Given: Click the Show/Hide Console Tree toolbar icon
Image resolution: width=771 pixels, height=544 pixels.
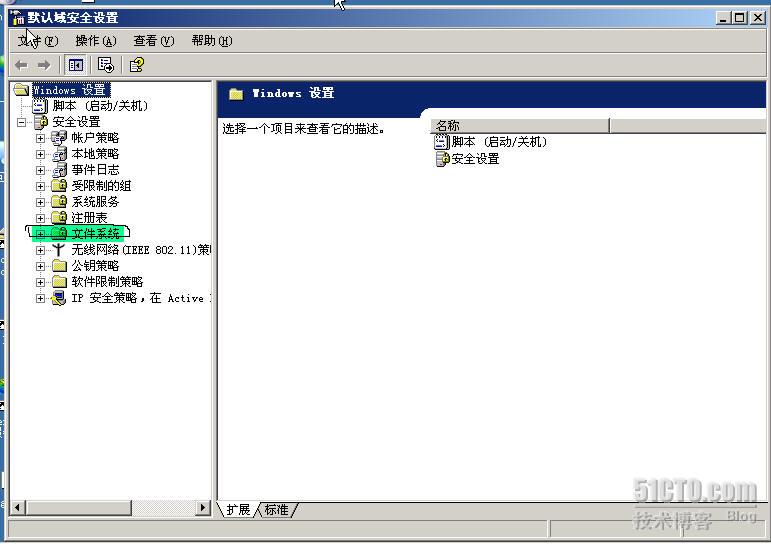Looking at the screenshot, I should point(75,65).
